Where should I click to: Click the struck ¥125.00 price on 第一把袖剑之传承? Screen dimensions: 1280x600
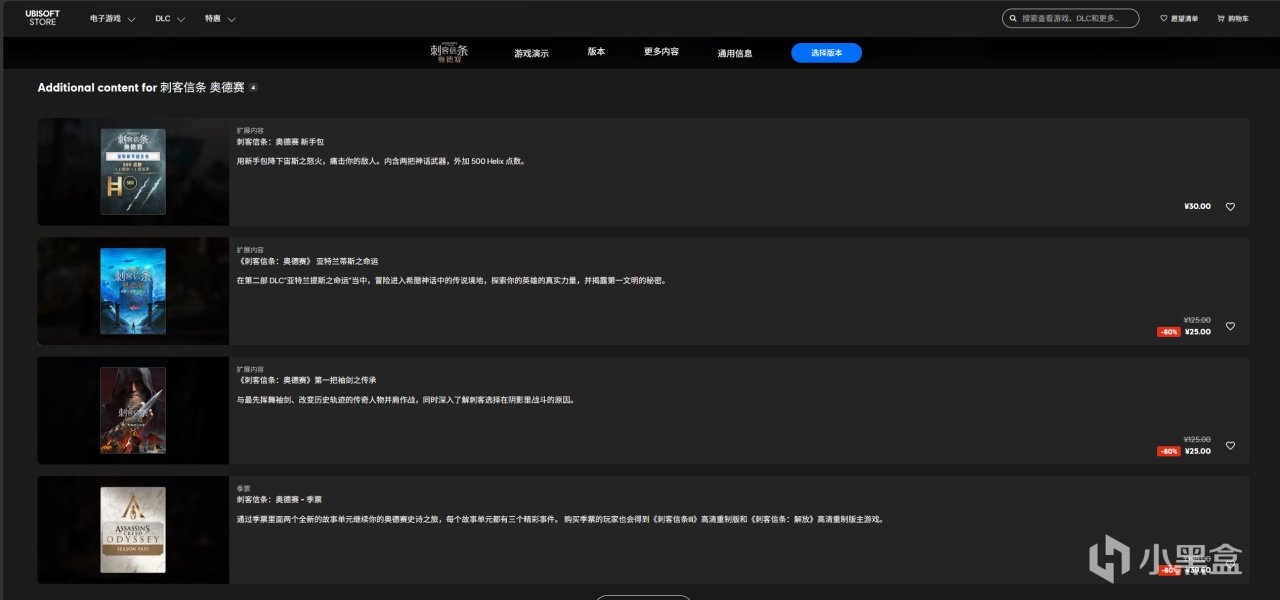click(1197, 439)
